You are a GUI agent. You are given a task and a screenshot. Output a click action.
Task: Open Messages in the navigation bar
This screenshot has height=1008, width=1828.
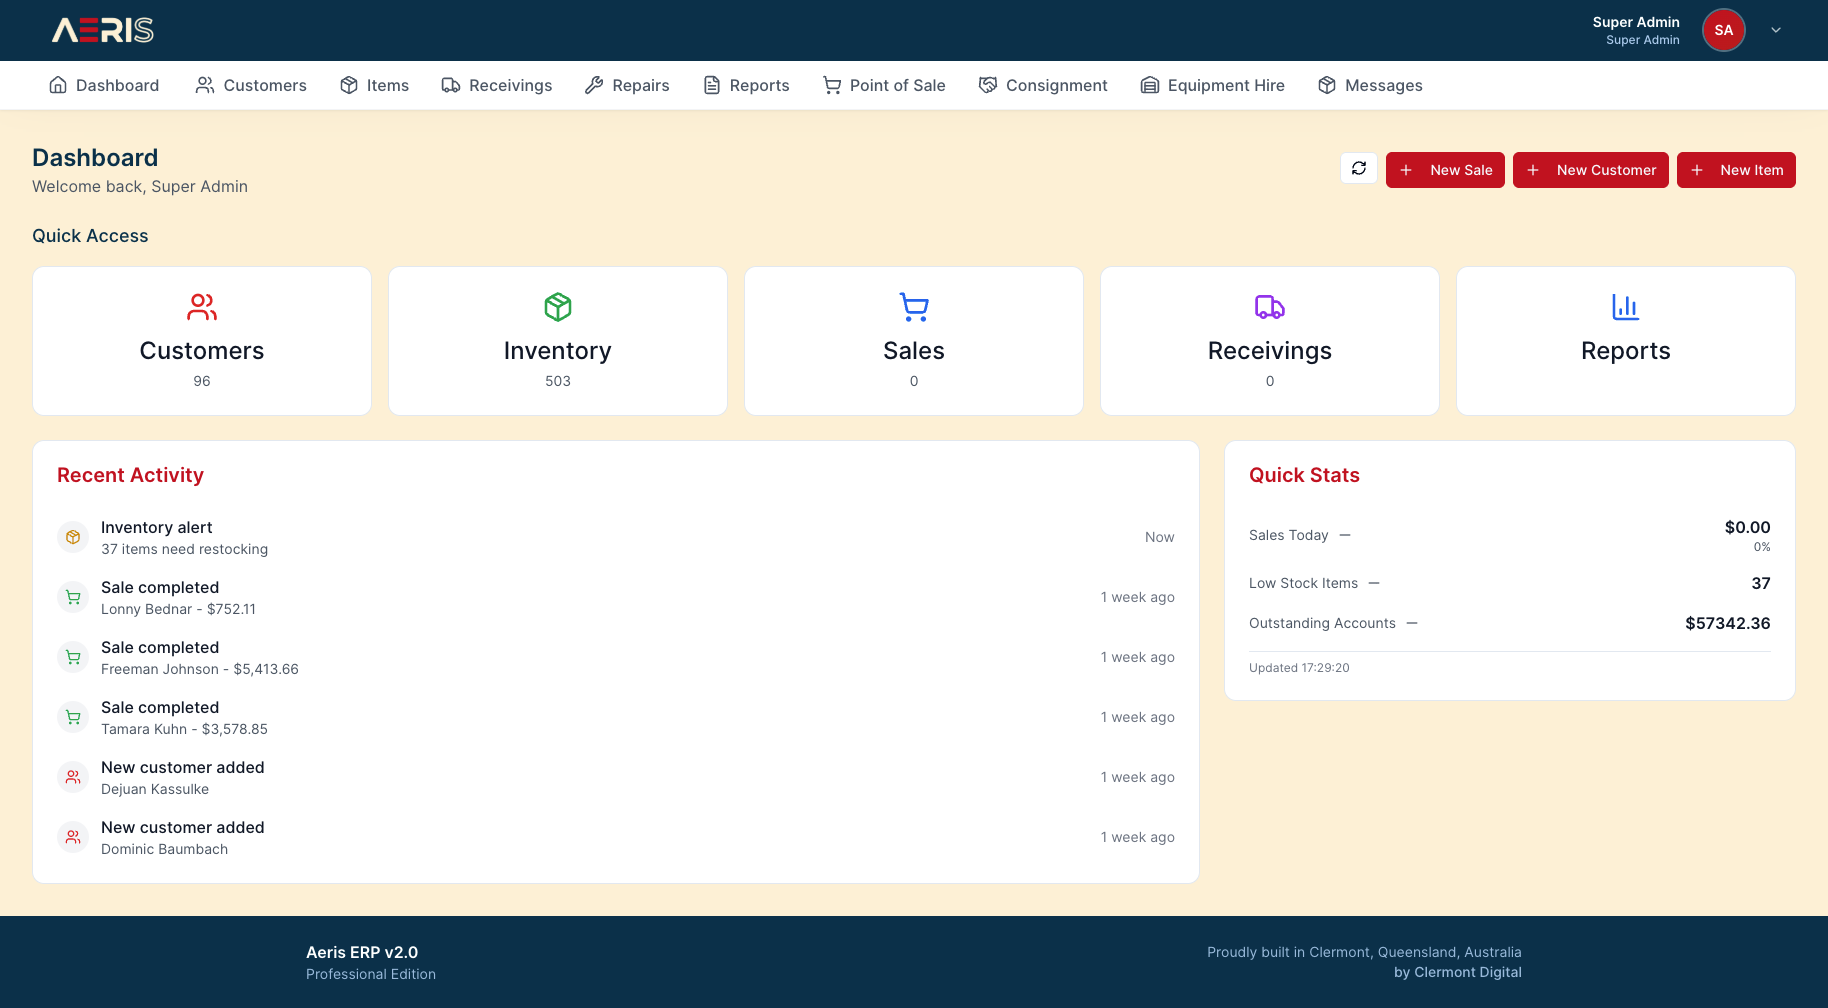[1370, 86]
